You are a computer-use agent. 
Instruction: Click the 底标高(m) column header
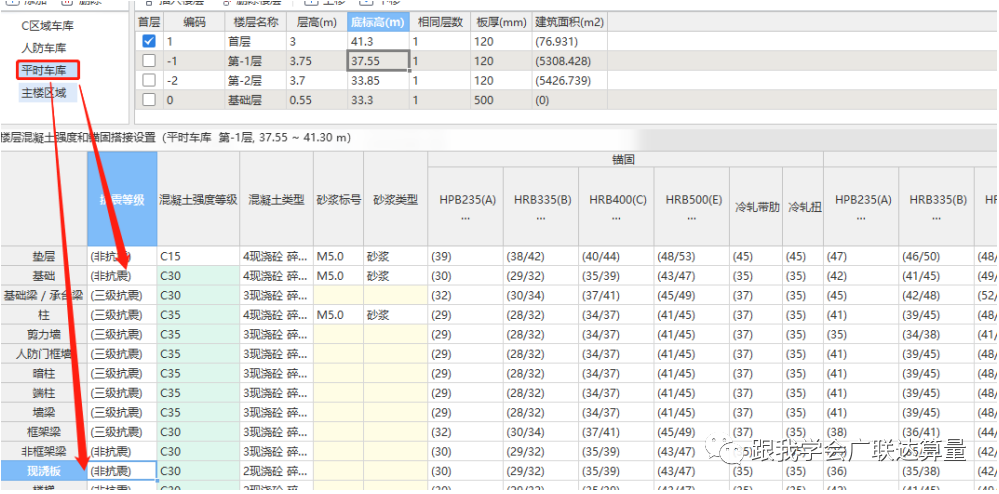[378, 22]
